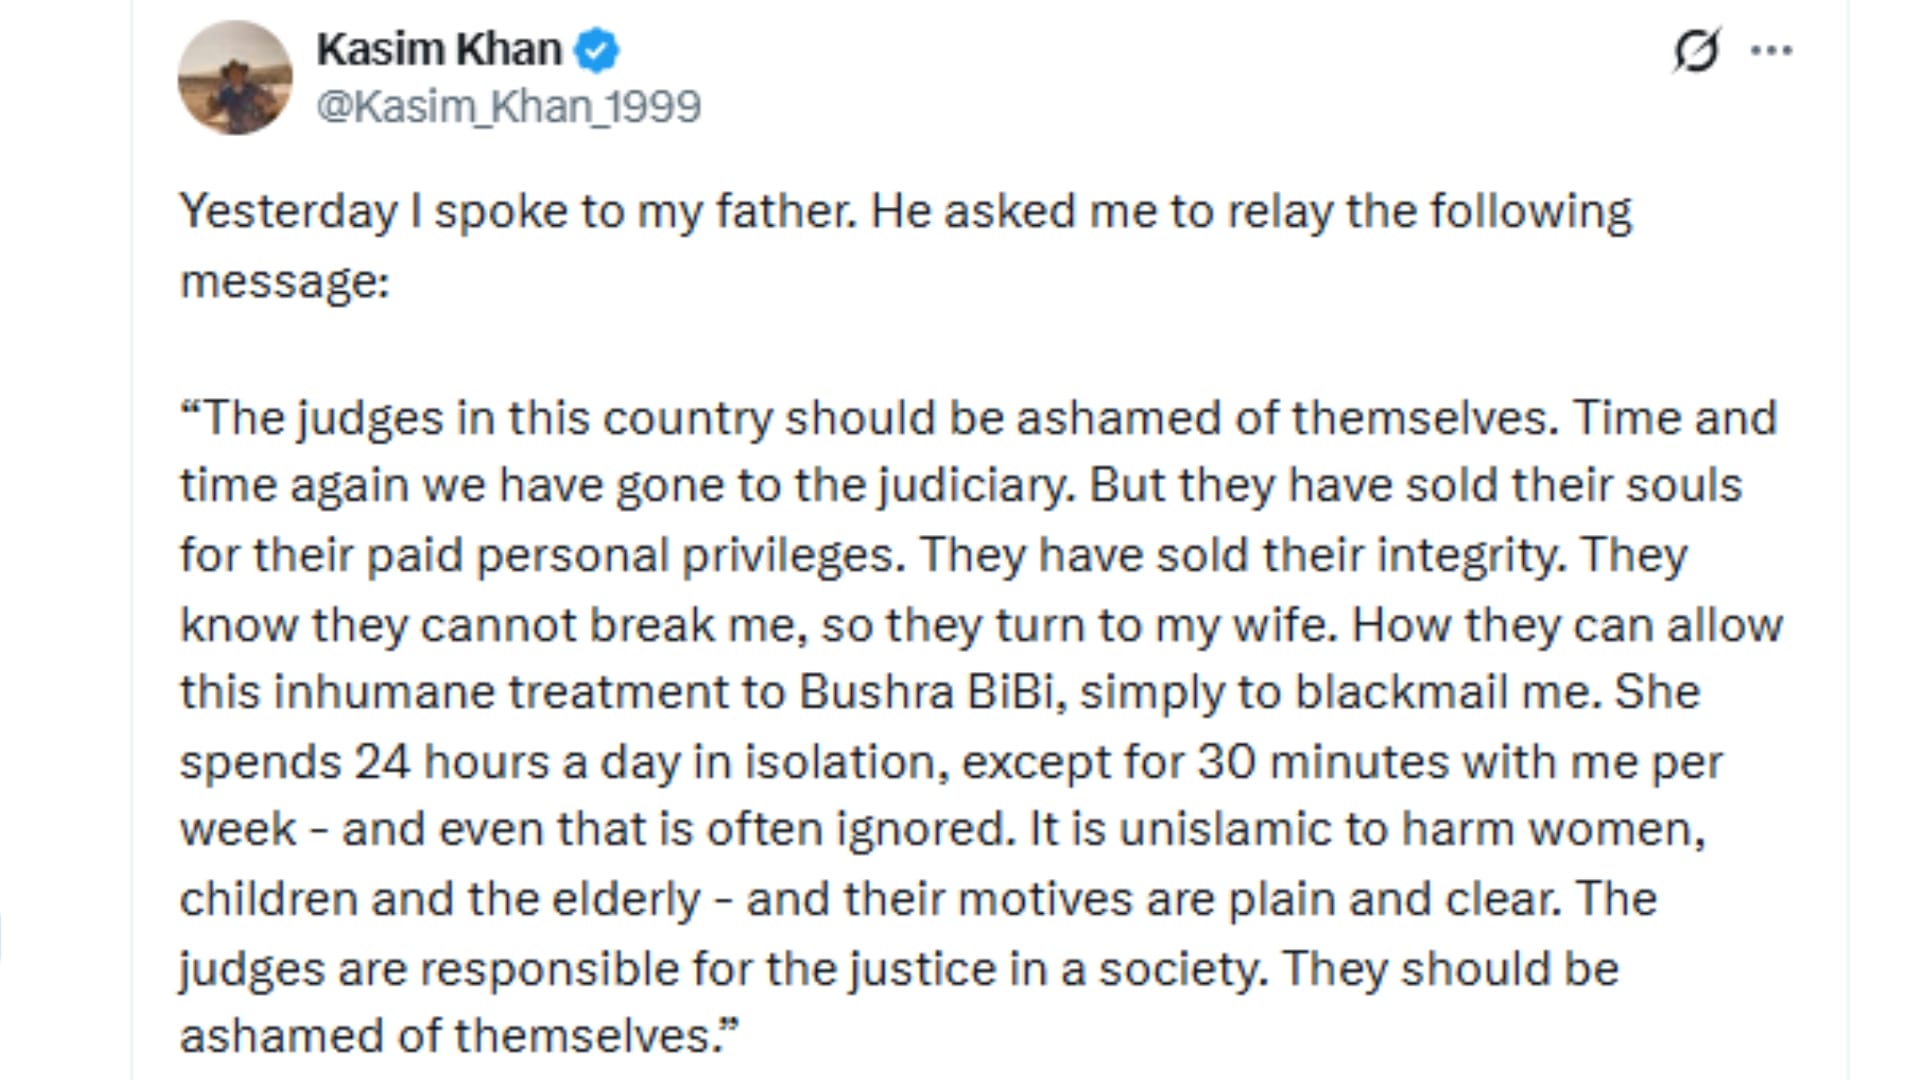1920x1080 pixels.
Task: Click "children and the elderly" text
Action: tap(440, 899)
